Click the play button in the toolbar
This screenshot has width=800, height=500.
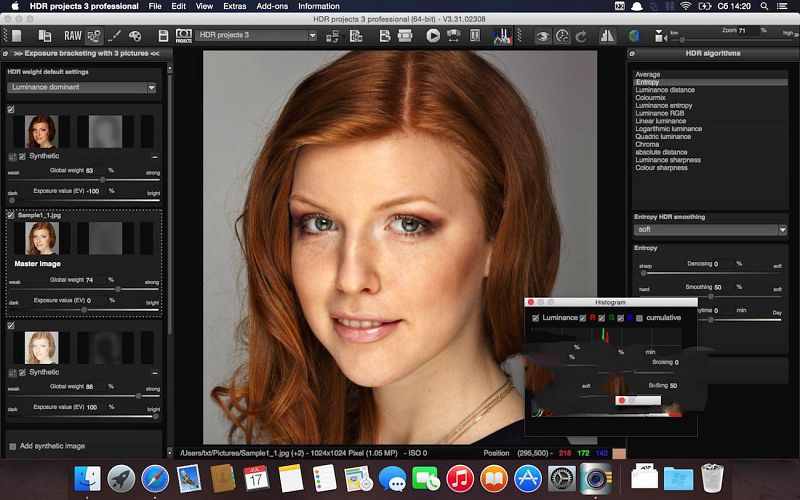coord(433,36)
